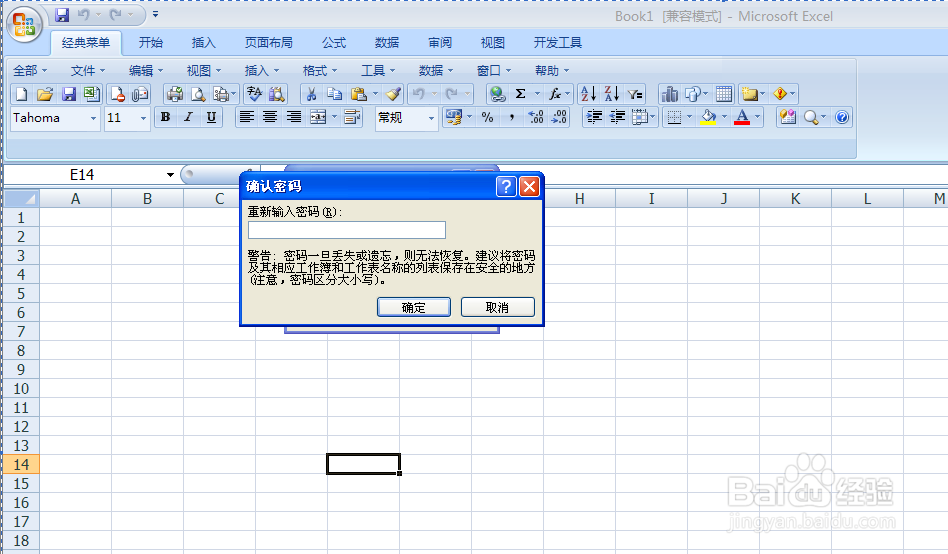The height and width of the screenshot is (554, 948).
Task: Open the 工具 menu
Action: (x=378, y=71)
